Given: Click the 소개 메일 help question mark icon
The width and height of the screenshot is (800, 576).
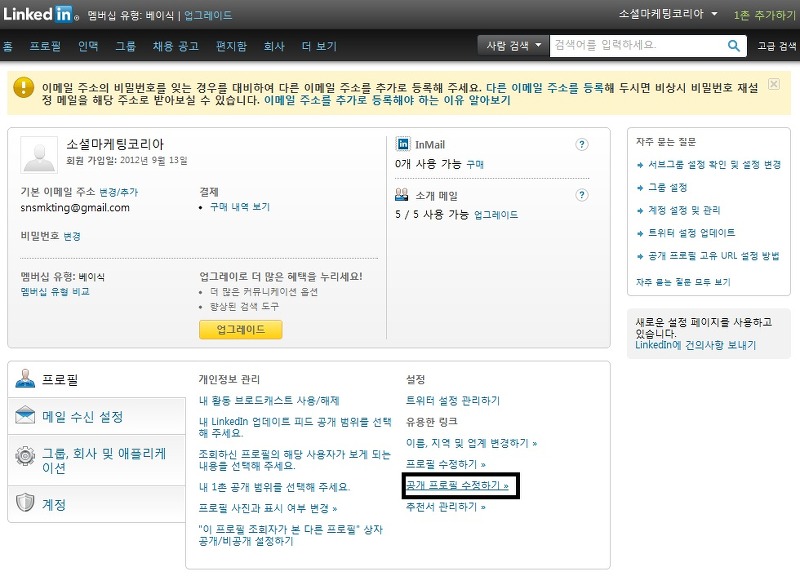Looking at the screenshot, I should (x=582, y=195).
